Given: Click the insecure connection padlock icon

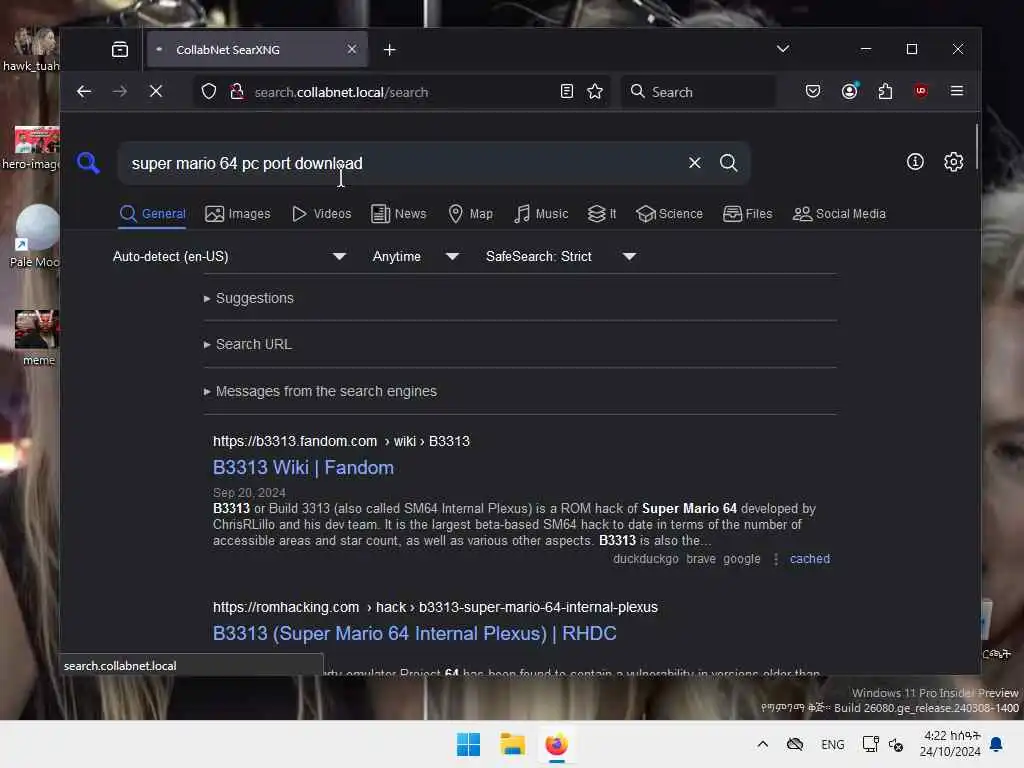Looking at the screenshot, I should coord(236,91).
